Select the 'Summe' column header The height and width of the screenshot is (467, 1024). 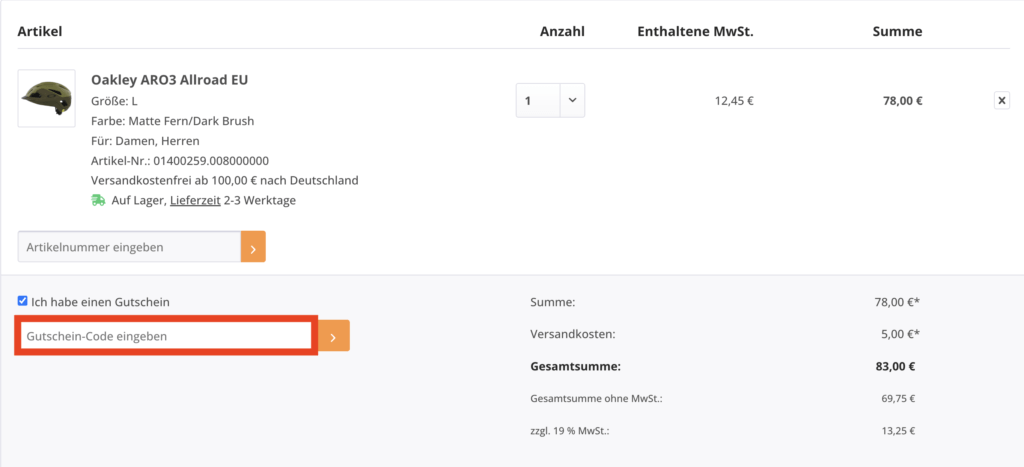pos(897,31)
